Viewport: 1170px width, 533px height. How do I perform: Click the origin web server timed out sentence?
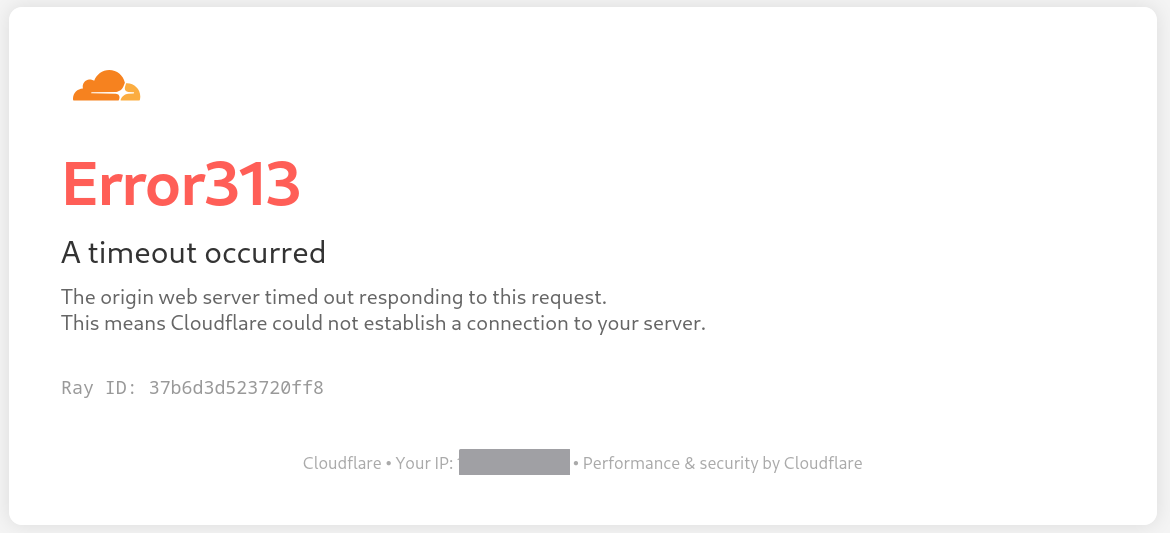pyautogui.click(x=334, y=297)
